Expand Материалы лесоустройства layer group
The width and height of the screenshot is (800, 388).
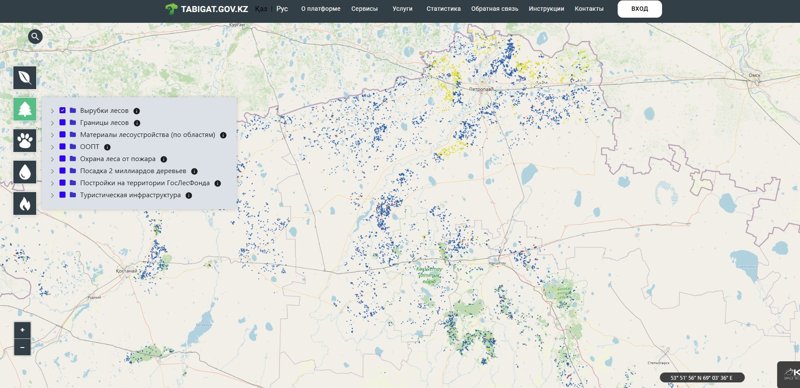click(52, 135)
